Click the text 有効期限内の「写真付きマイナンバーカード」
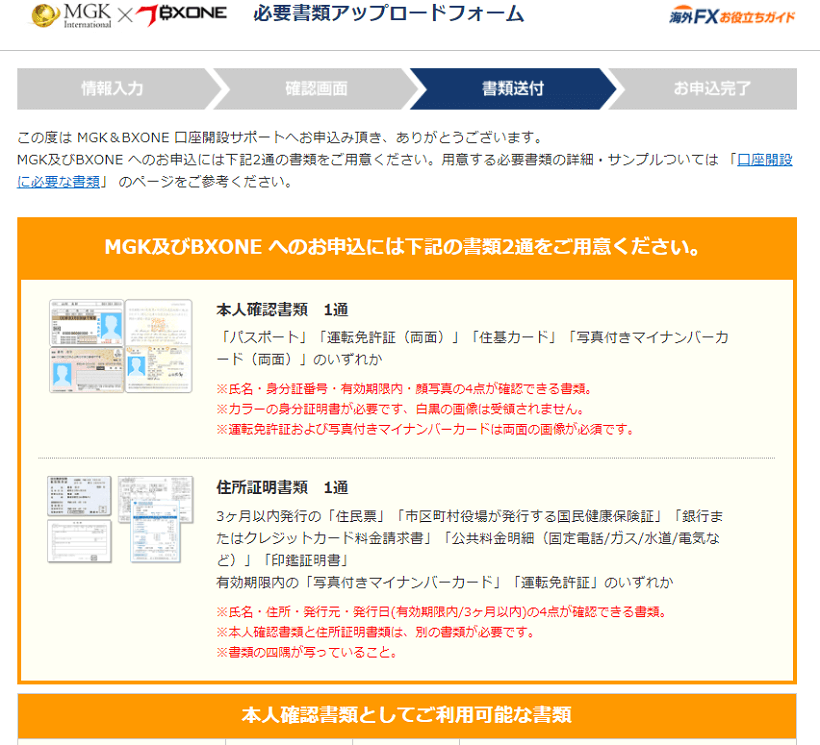This screenshot has width=820, height=745. tap(445, 582)
